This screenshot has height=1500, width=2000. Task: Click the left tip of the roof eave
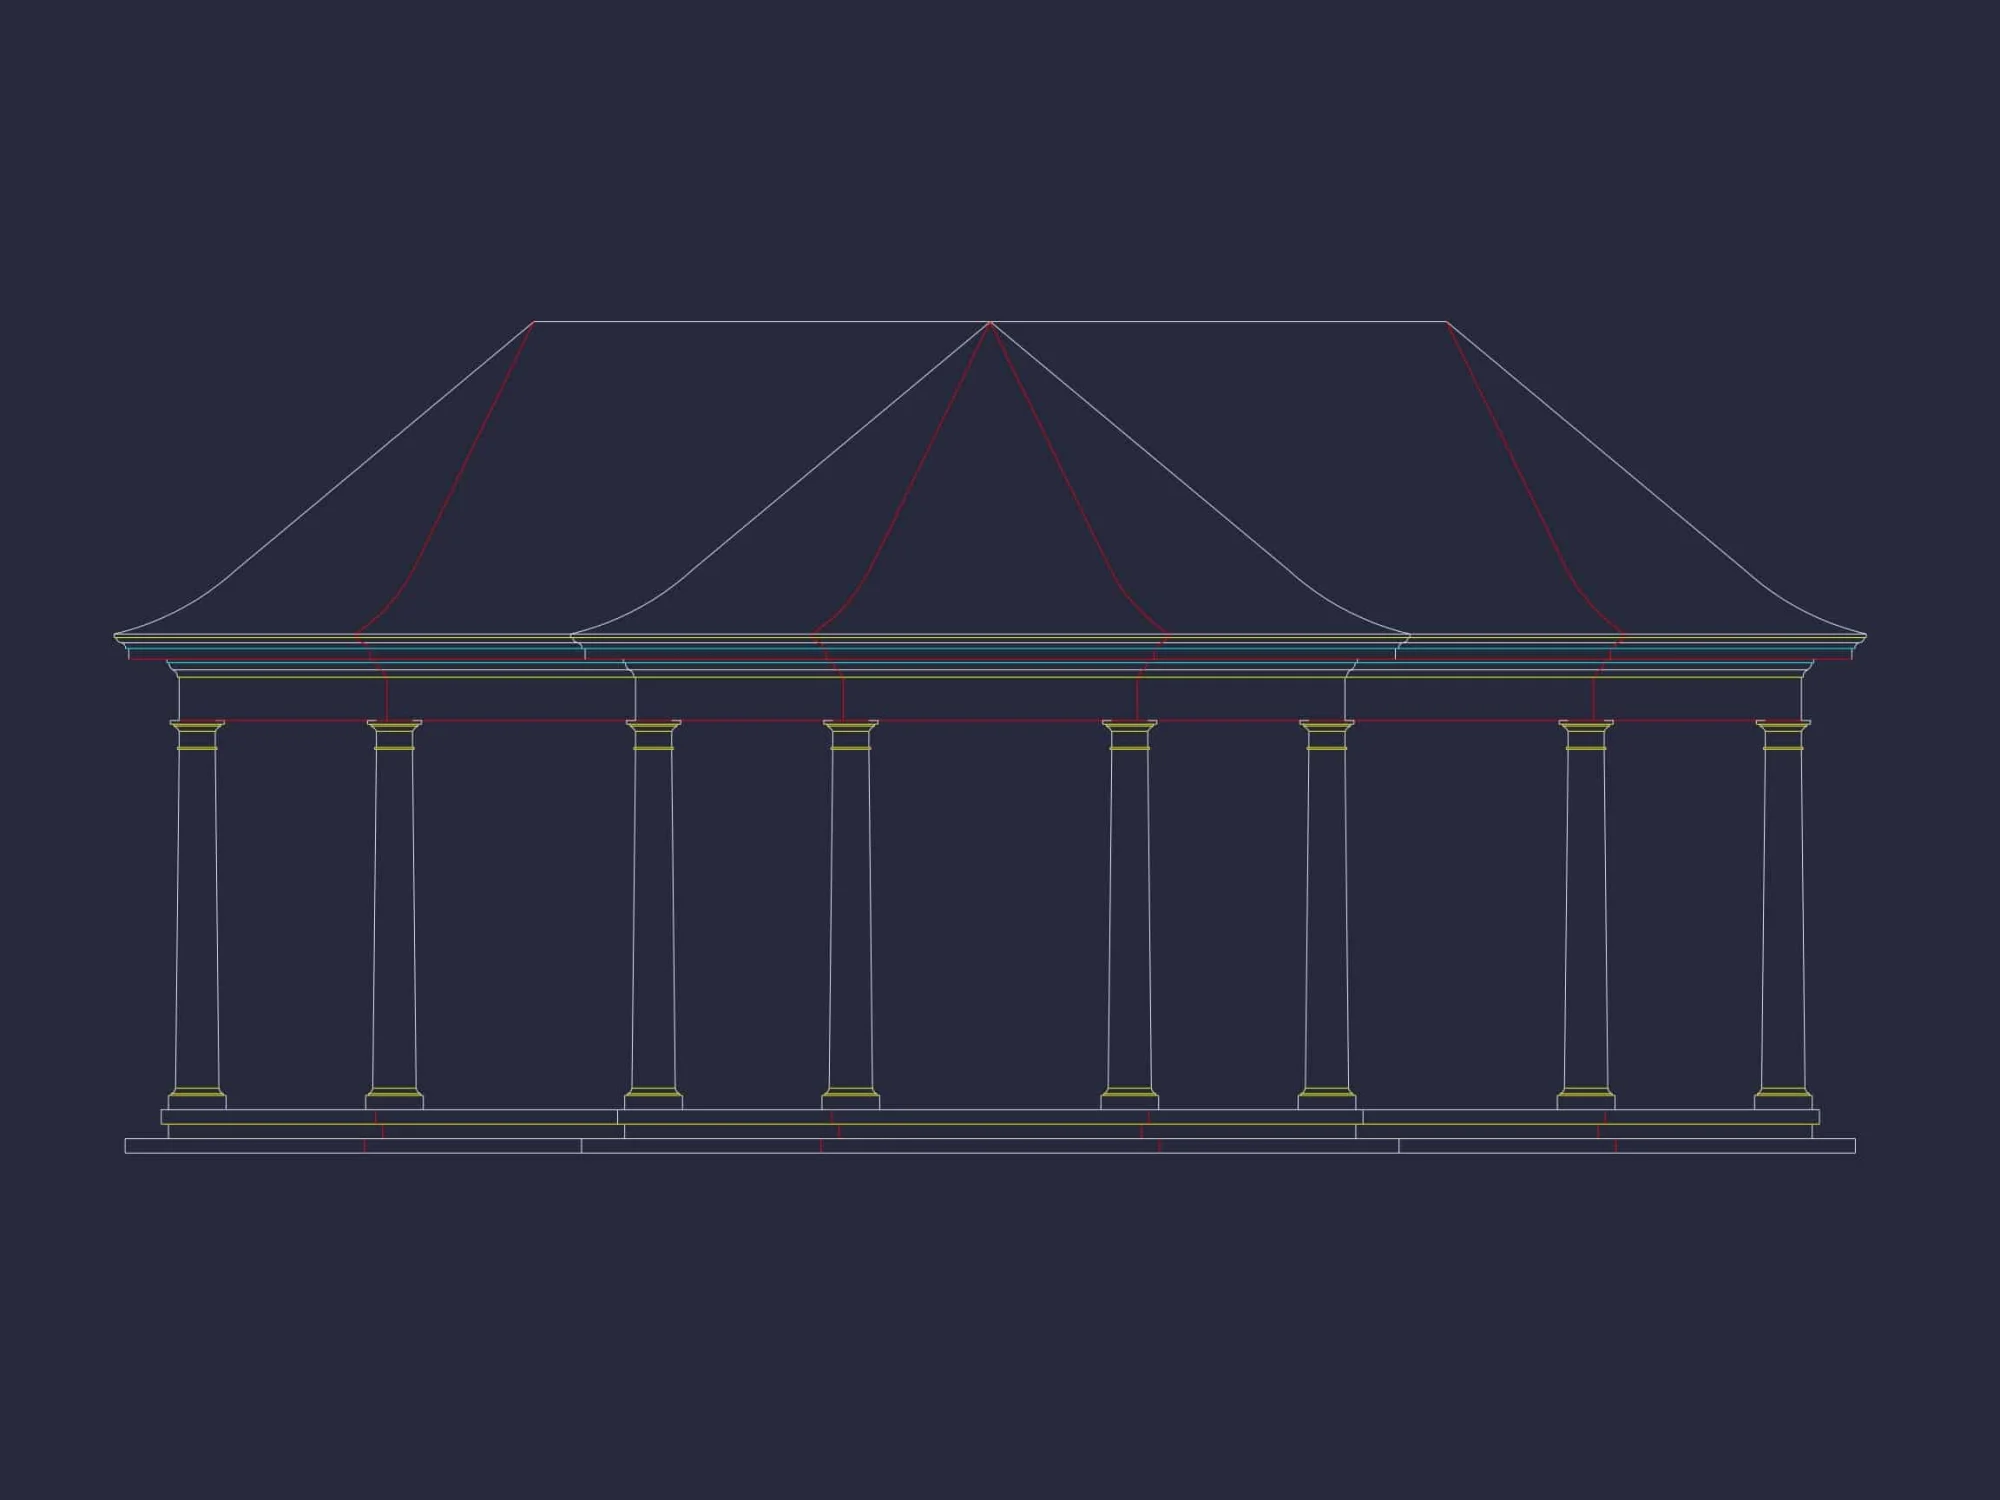[116, 635]
